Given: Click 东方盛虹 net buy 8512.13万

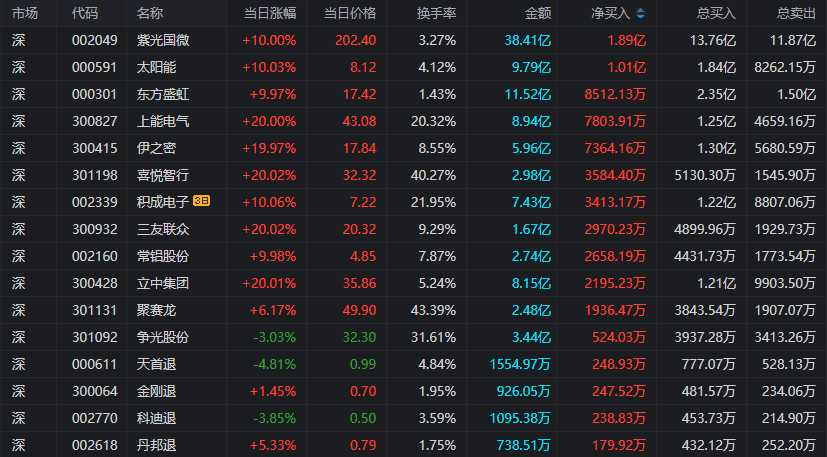Looking at the screenshot, I should (x=615, y=94).
